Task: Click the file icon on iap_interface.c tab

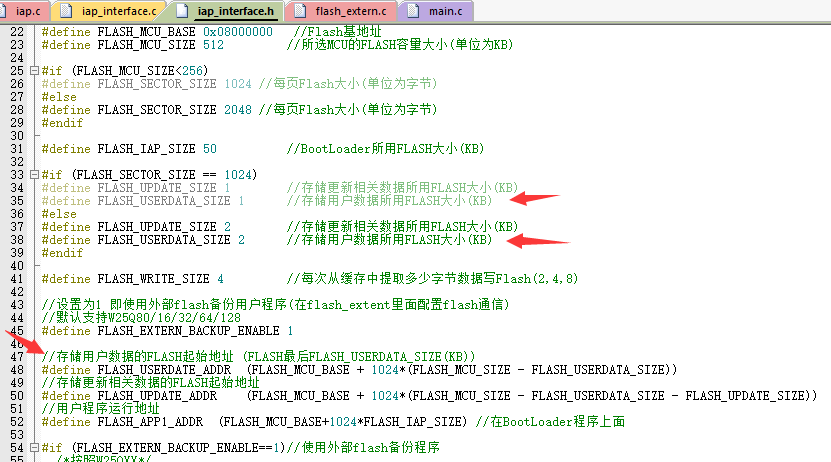Action: (x=66, y=11)
